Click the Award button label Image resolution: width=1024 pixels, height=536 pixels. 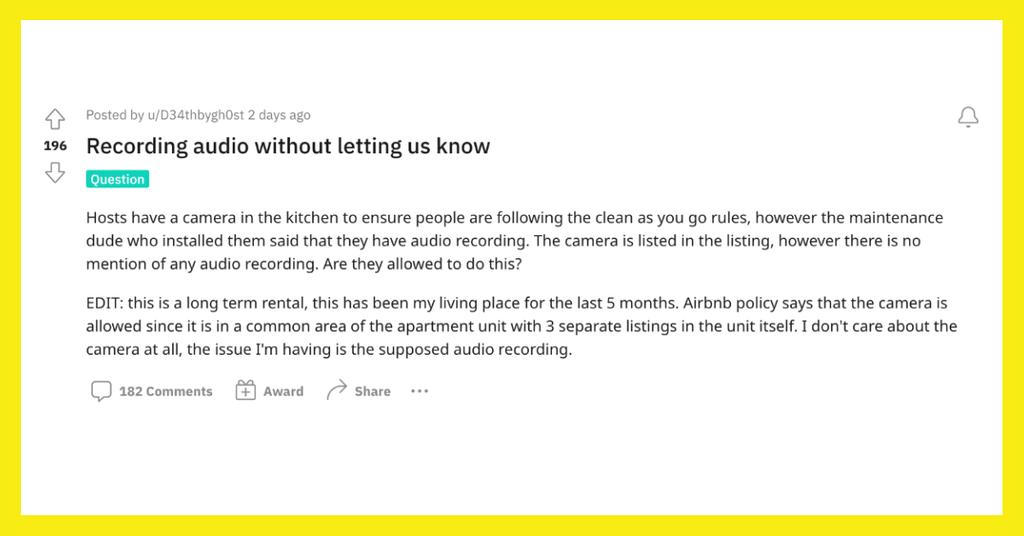[x=283, y=391]
